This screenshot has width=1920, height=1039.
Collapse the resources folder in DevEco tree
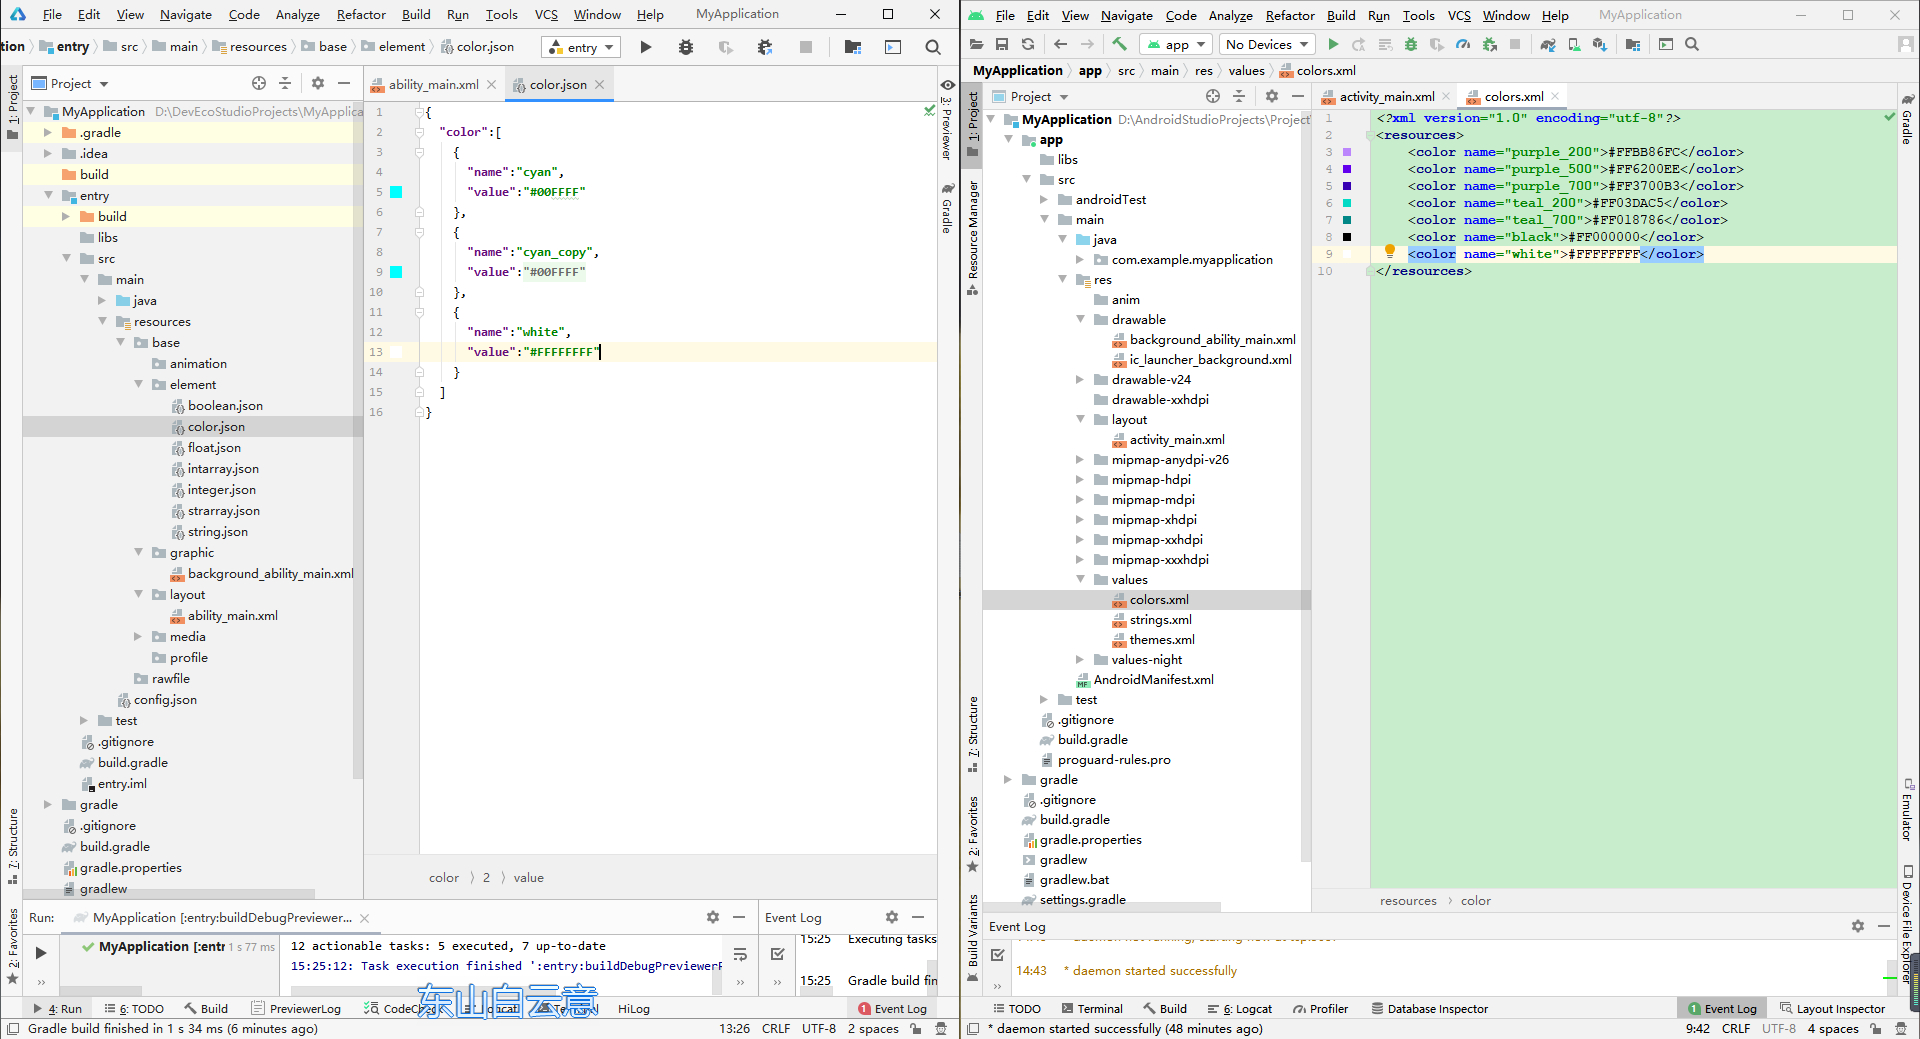tap(103, 321)
